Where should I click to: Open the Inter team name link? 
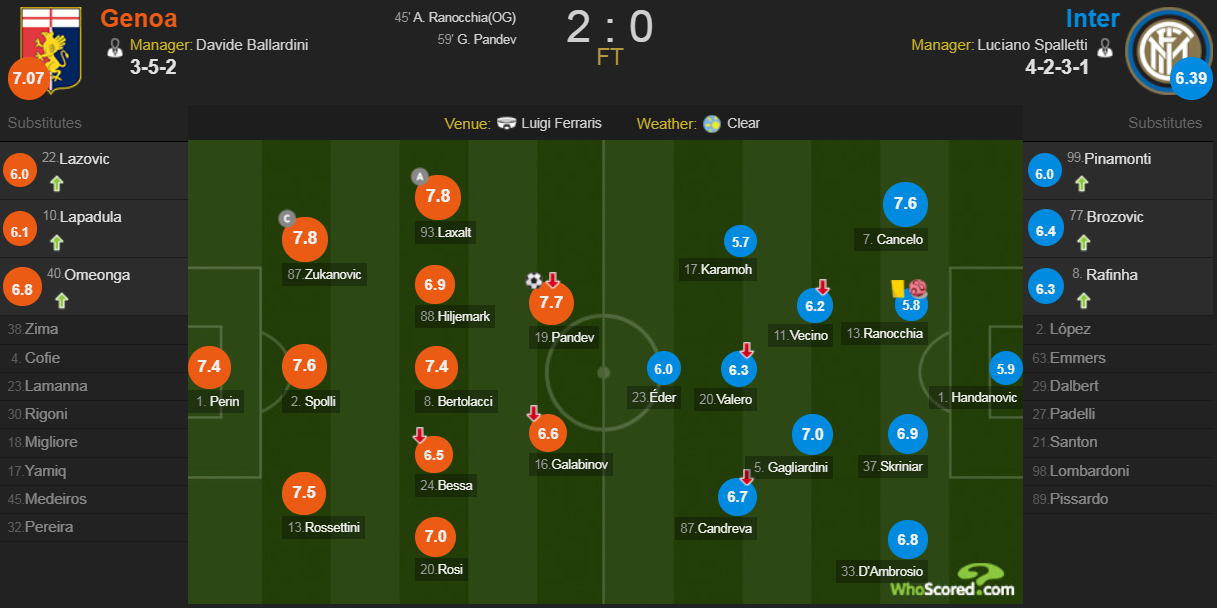1092,18
